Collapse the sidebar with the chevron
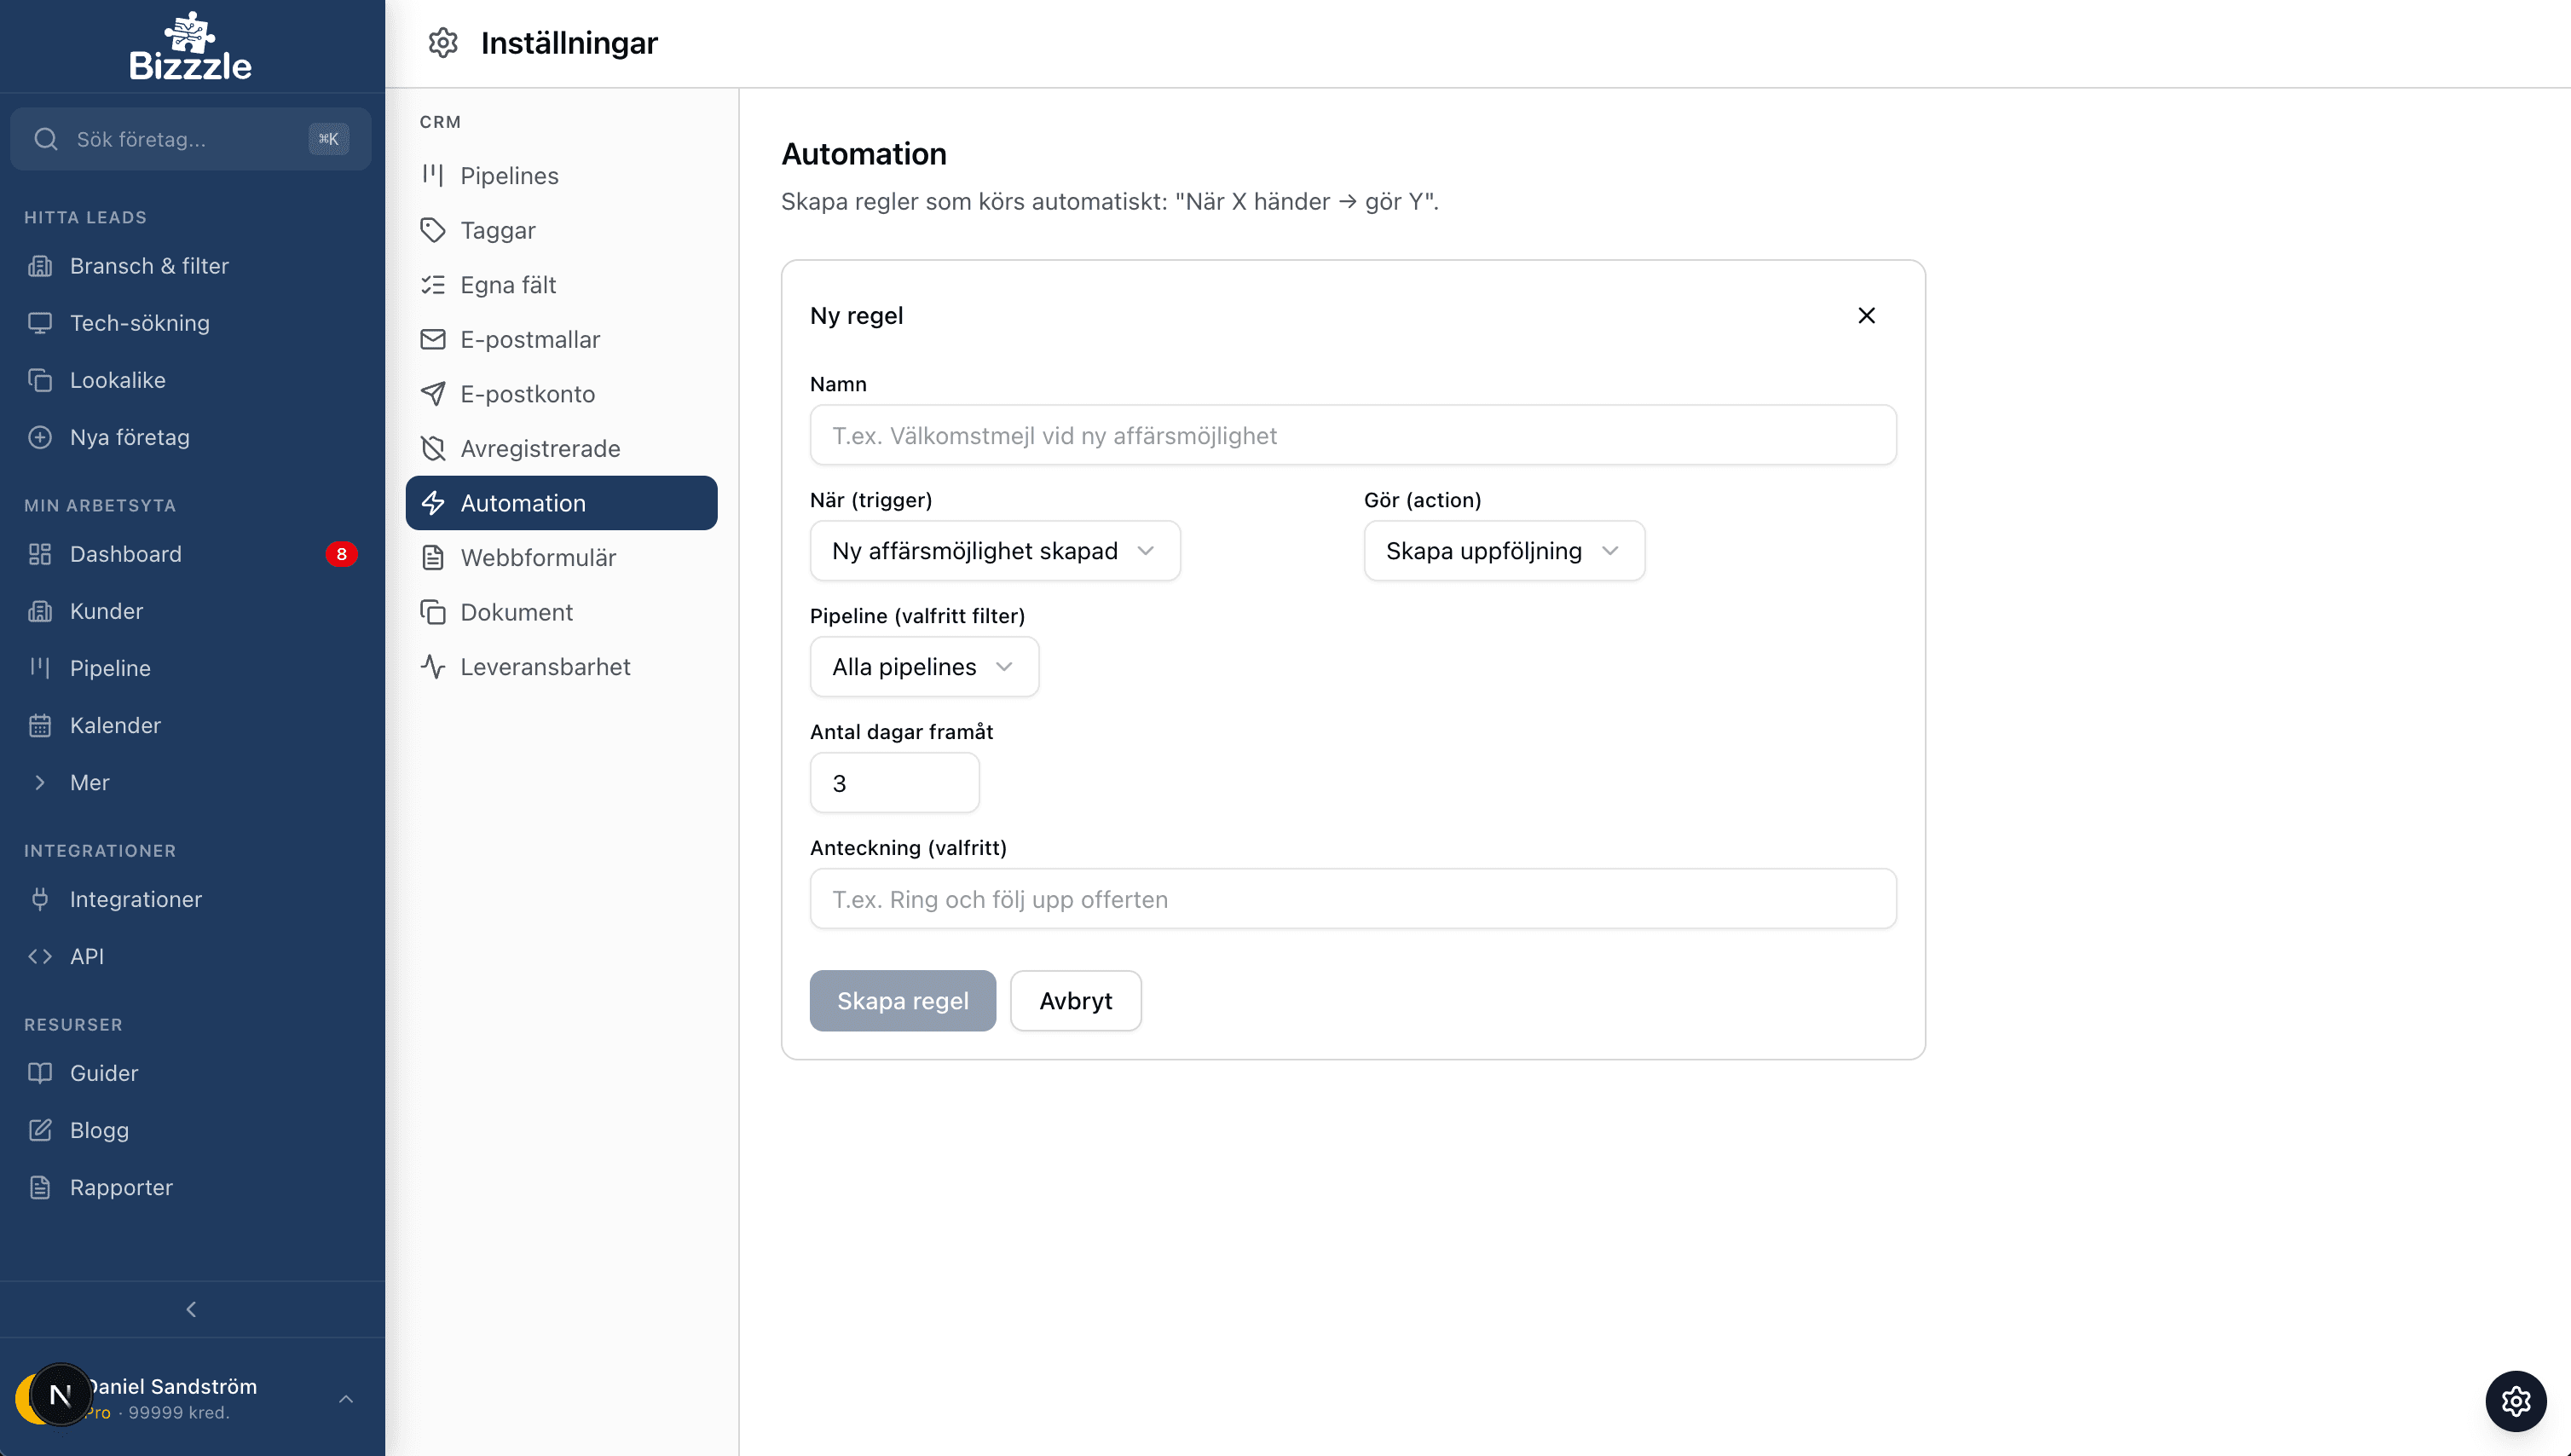This screenshot has height=1456, width=2571. [190, 1309]
